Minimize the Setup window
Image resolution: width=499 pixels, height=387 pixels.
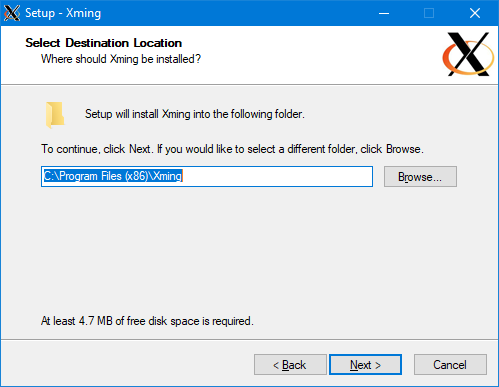384,13
